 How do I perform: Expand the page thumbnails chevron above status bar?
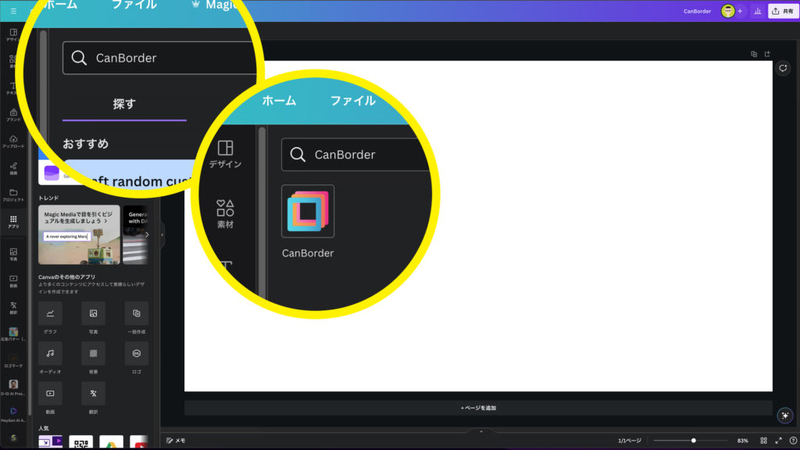coord(481,431)
